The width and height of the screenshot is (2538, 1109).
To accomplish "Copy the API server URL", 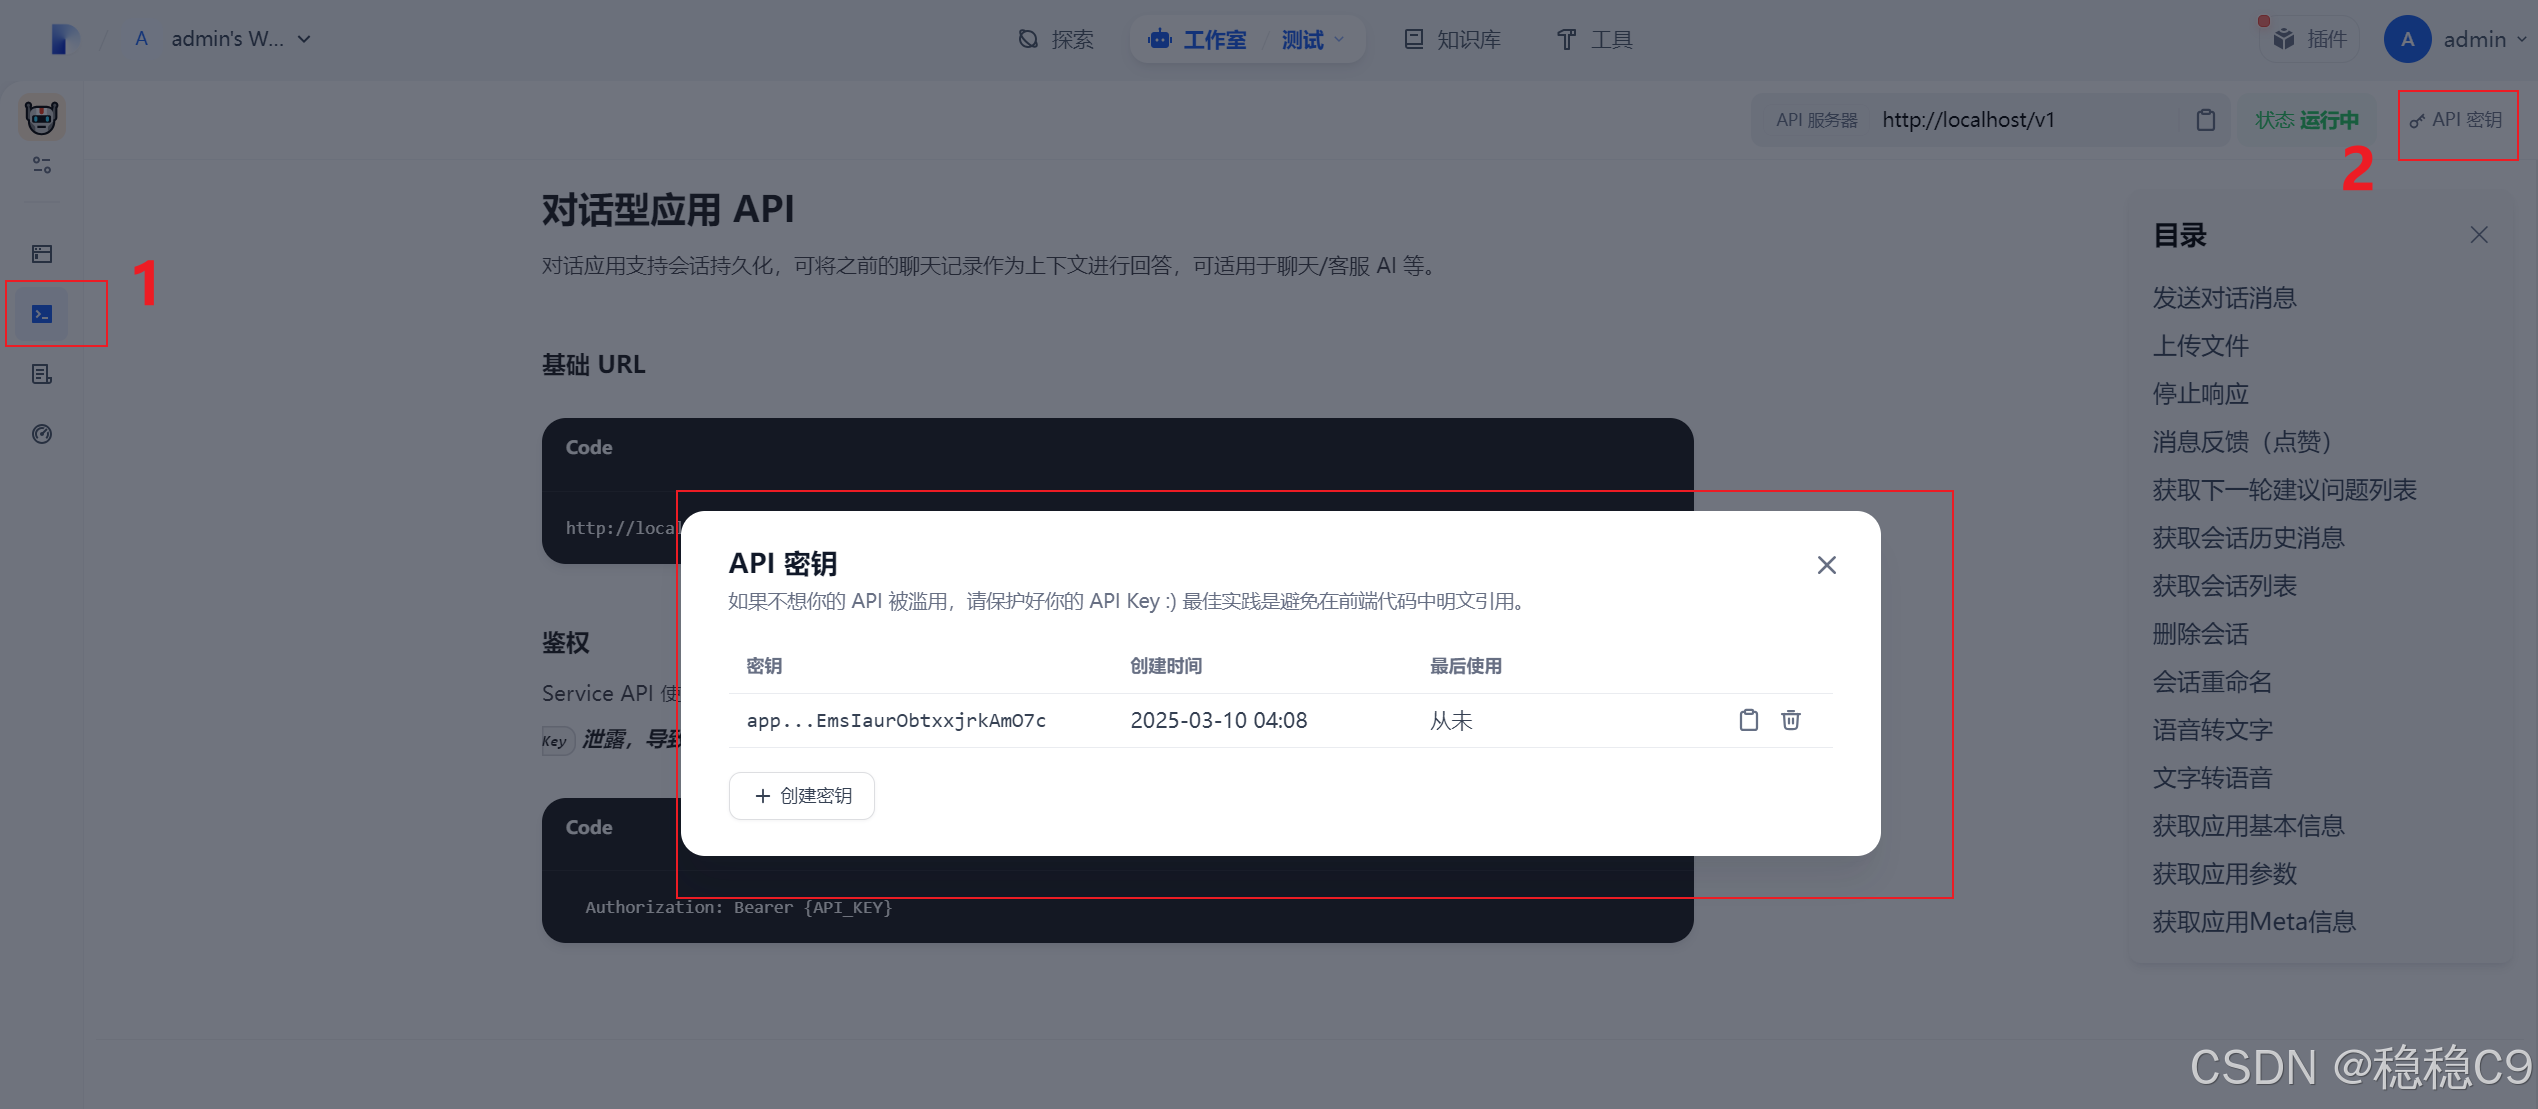I will click(2205, 120).
